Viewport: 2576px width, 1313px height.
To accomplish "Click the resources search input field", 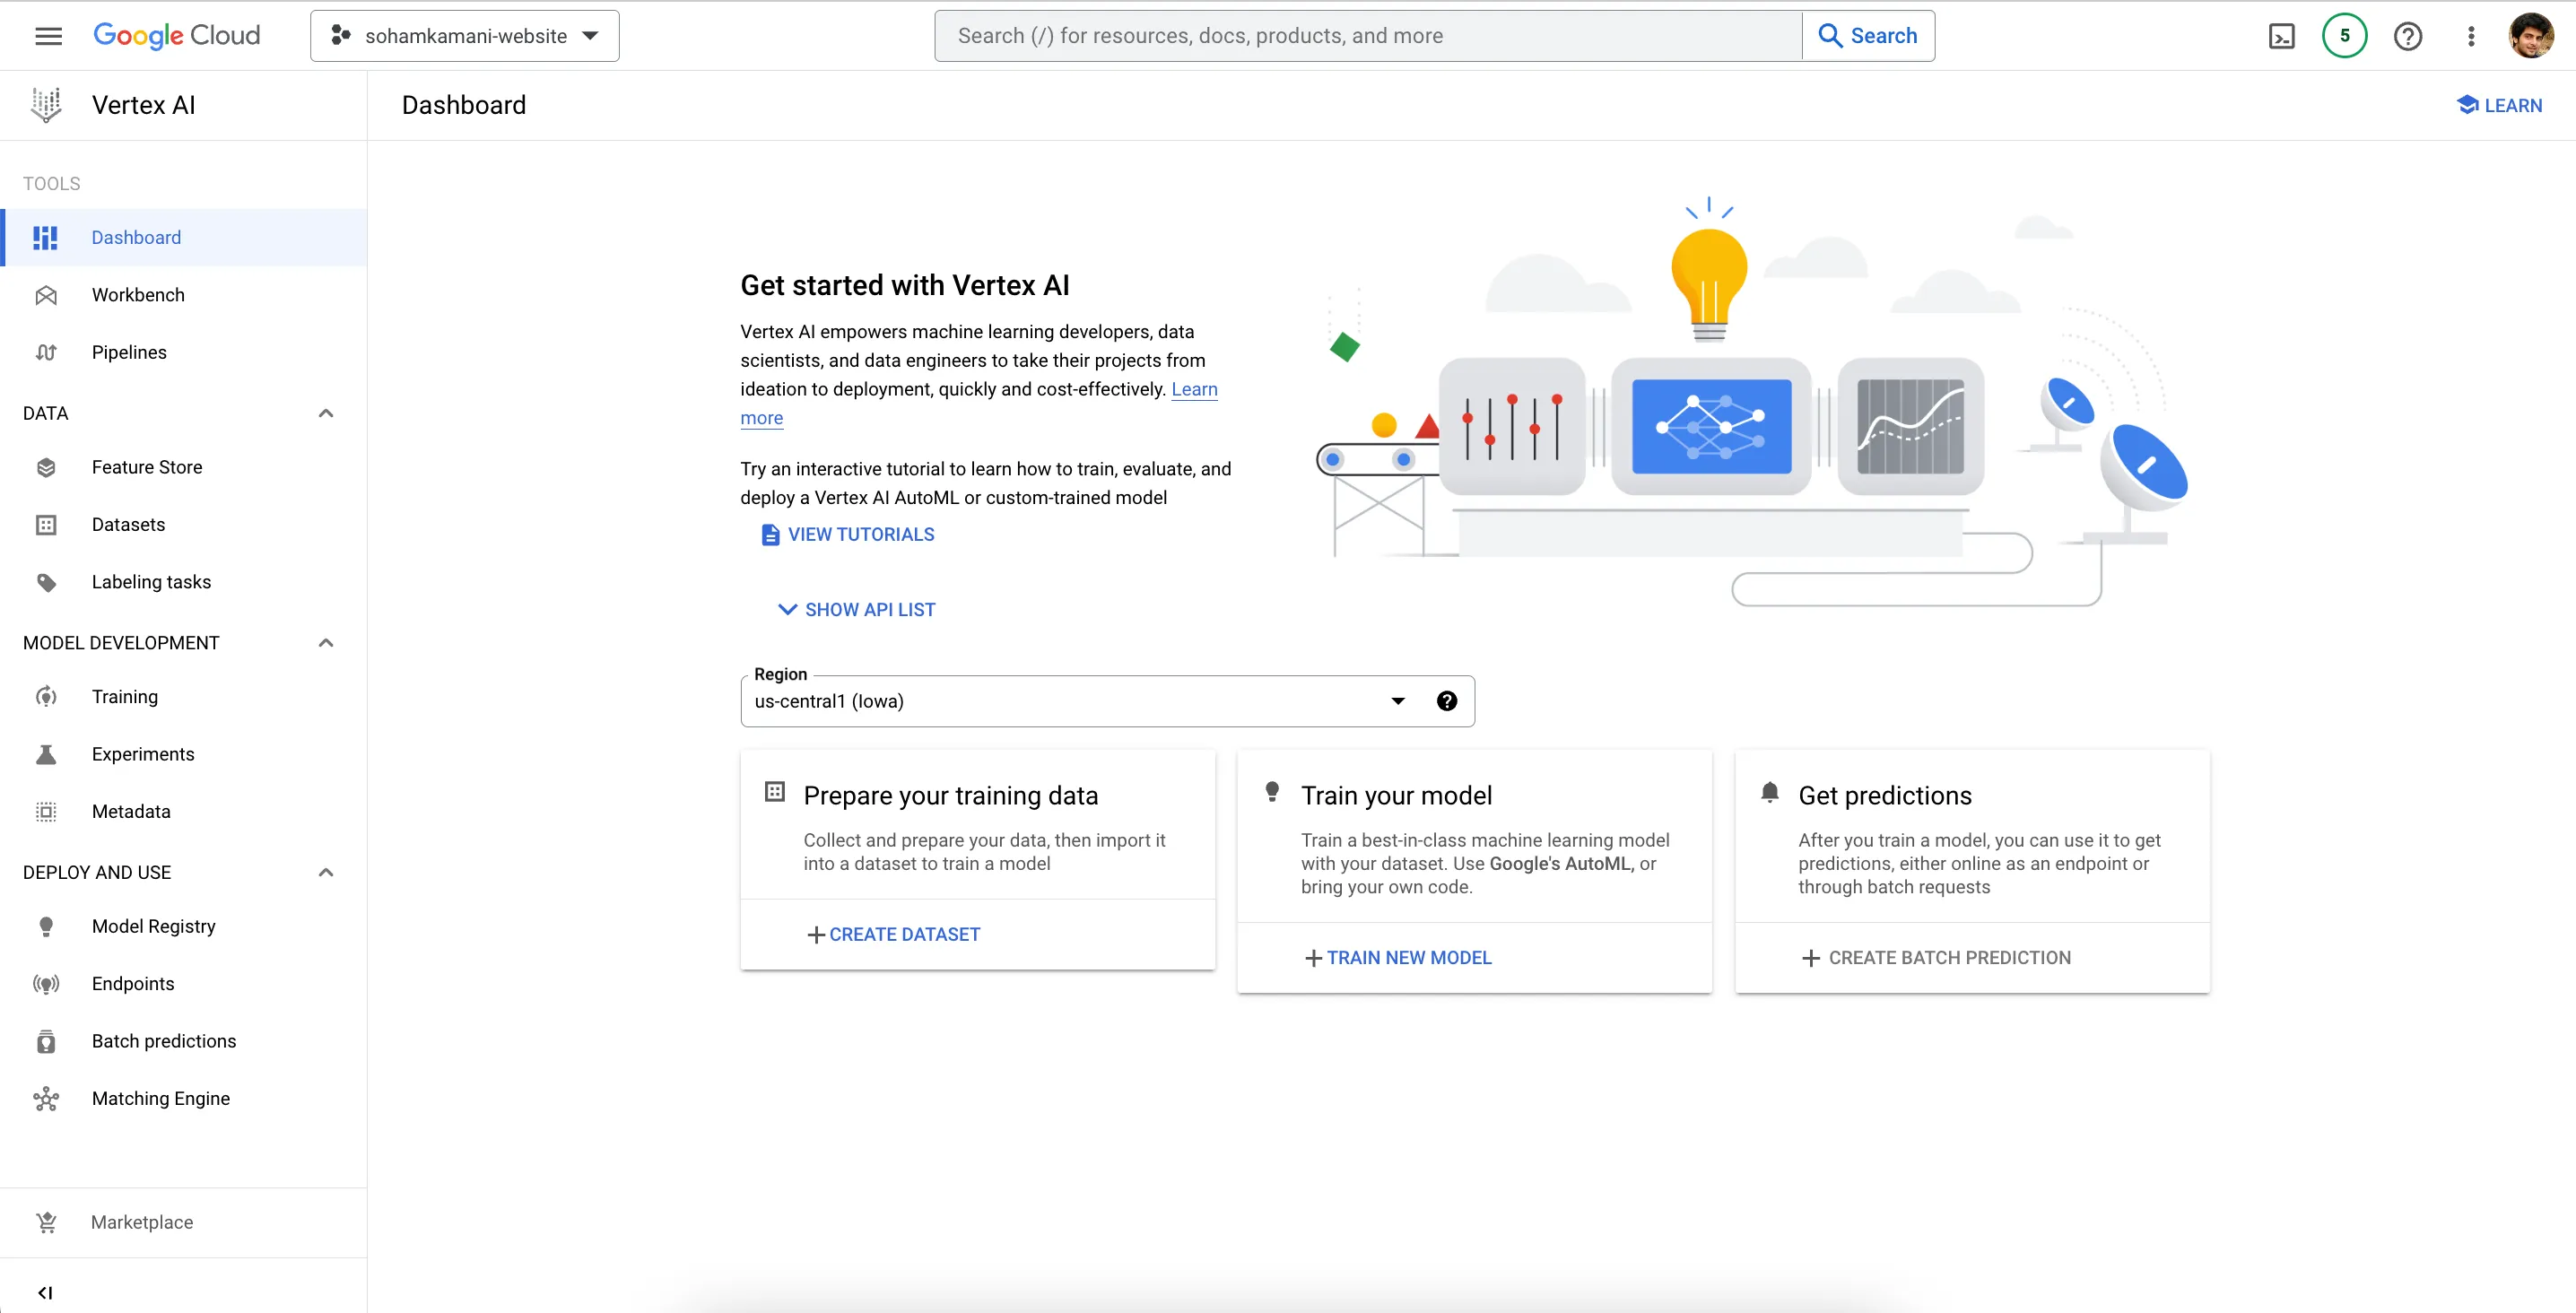I will [1368, 36].
